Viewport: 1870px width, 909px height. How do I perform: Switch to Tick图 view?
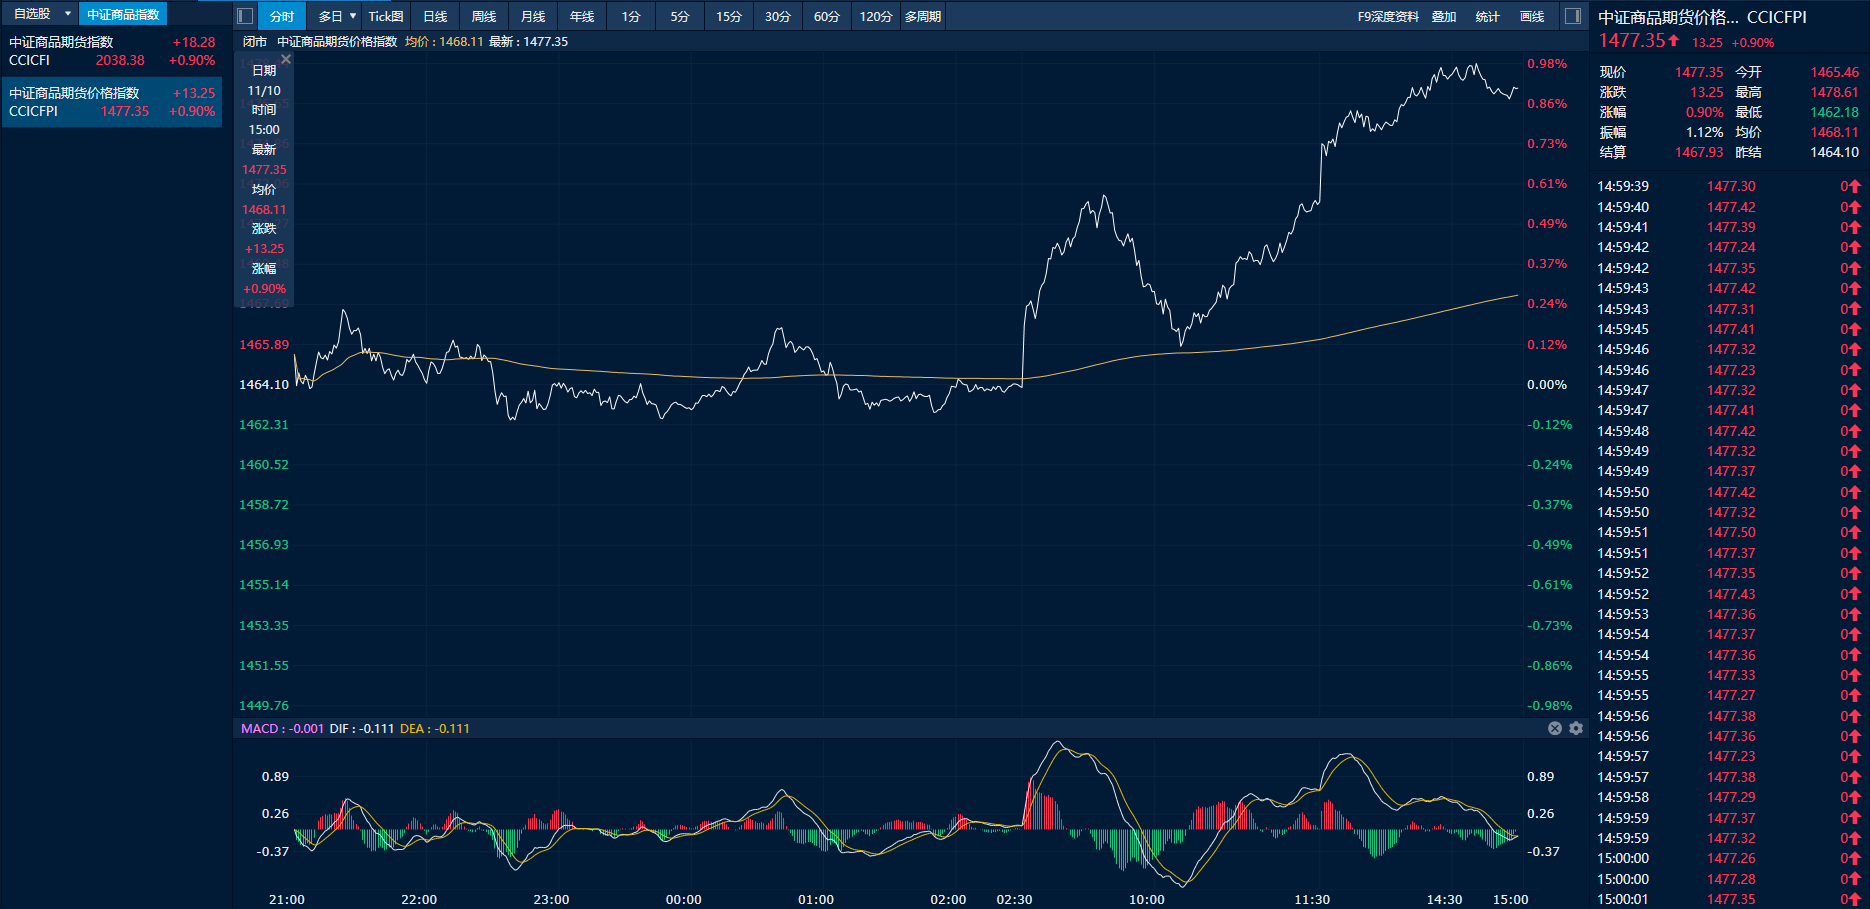coord(386,16)
